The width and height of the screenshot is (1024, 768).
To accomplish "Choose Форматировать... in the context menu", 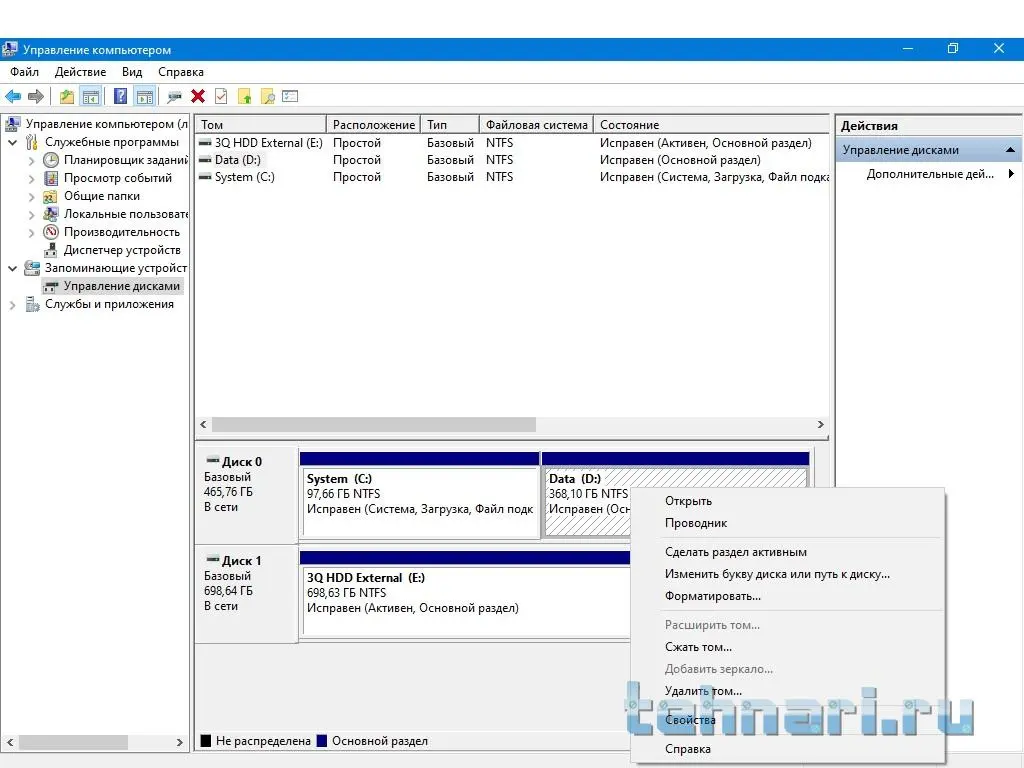I will click(712, 596).
